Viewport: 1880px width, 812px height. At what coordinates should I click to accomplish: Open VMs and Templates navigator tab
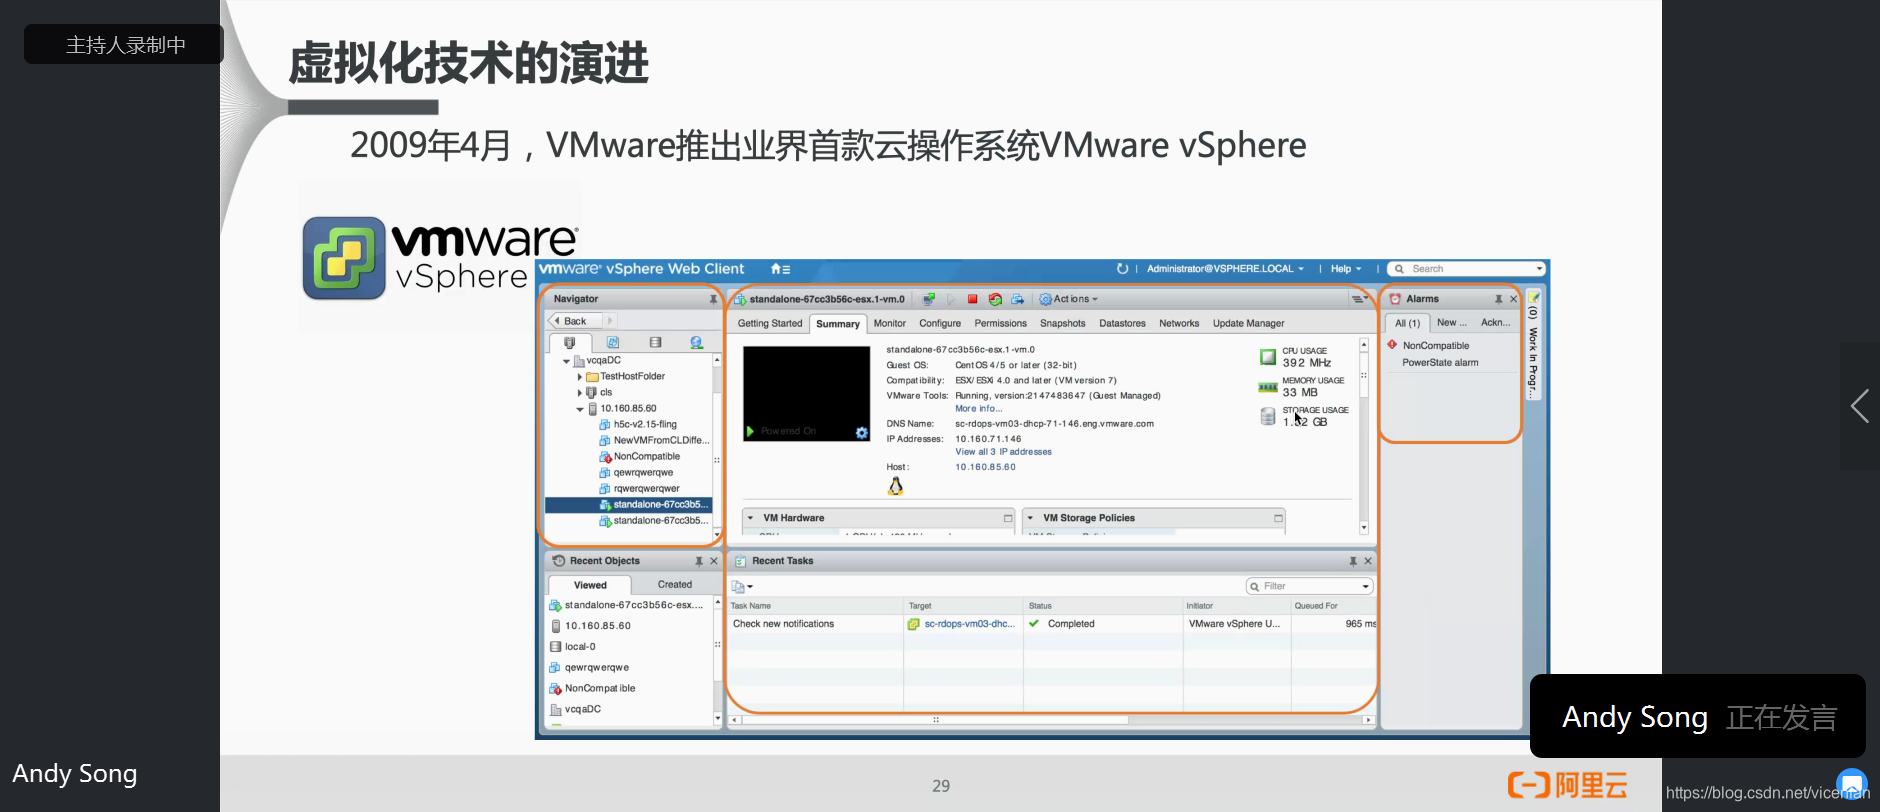point(613,342)
